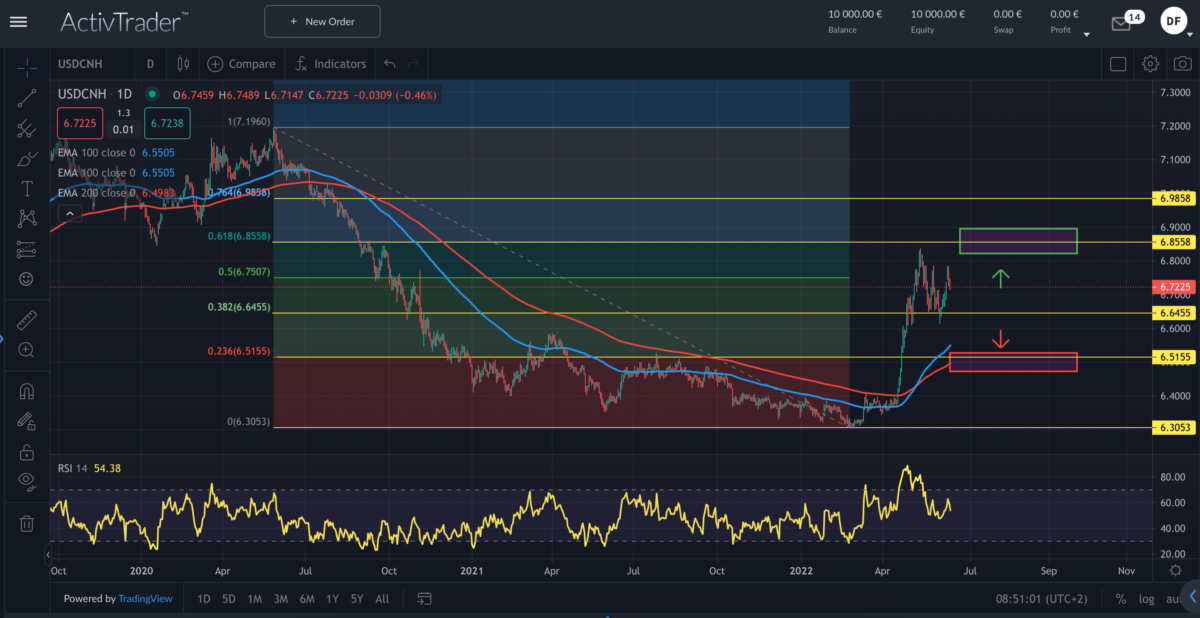Toggle magnet mode for drawings
The height and width of the screenshot is (618, 1200).
click(x=27, y=392)
